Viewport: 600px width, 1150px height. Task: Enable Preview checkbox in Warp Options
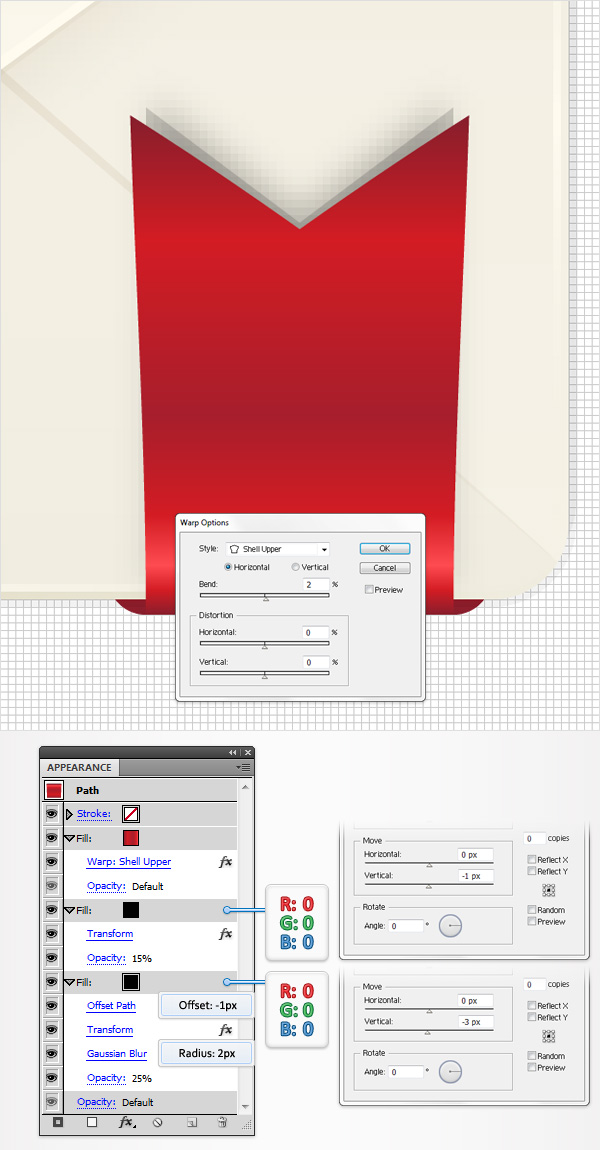369,590
